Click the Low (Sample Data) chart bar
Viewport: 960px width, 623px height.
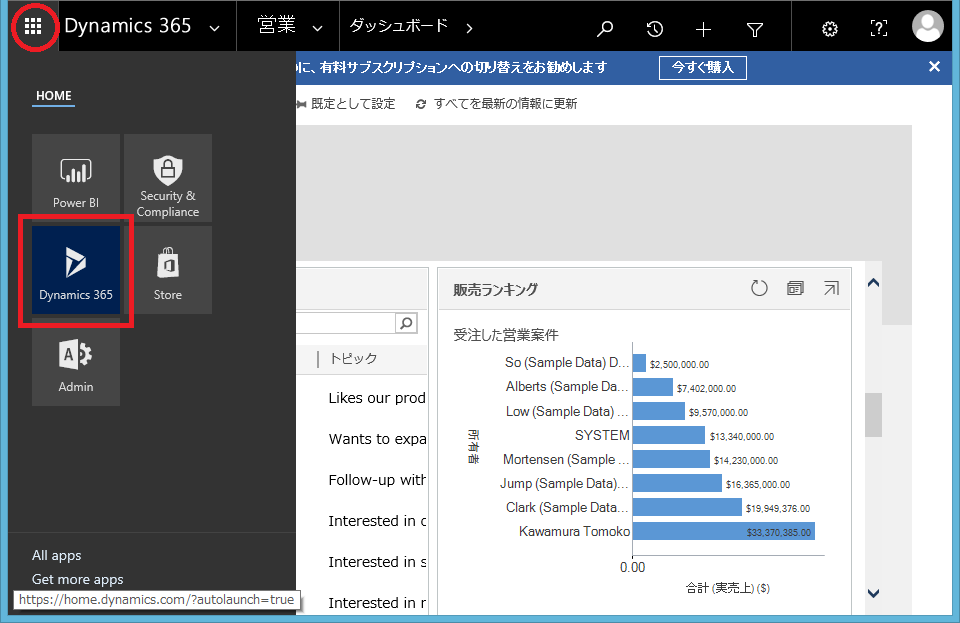click(659, 411)
